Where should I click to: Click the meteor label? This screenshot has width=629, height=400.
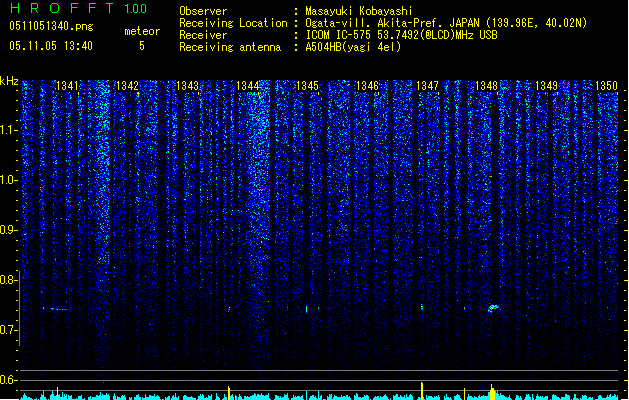(x=142, y=31)
